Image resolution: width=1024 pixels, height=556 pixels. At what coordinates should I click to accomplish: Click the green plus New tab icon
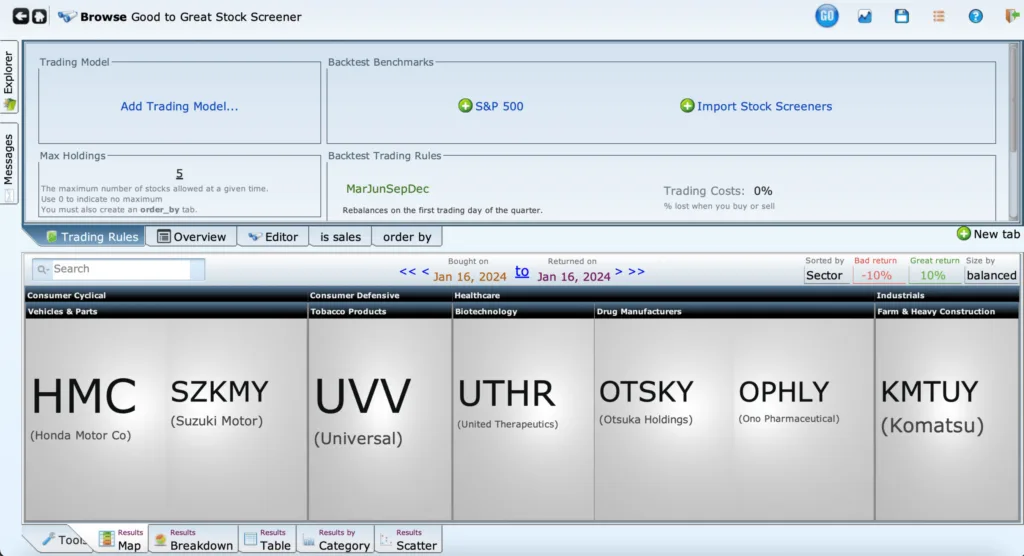(x=963, y=233)
